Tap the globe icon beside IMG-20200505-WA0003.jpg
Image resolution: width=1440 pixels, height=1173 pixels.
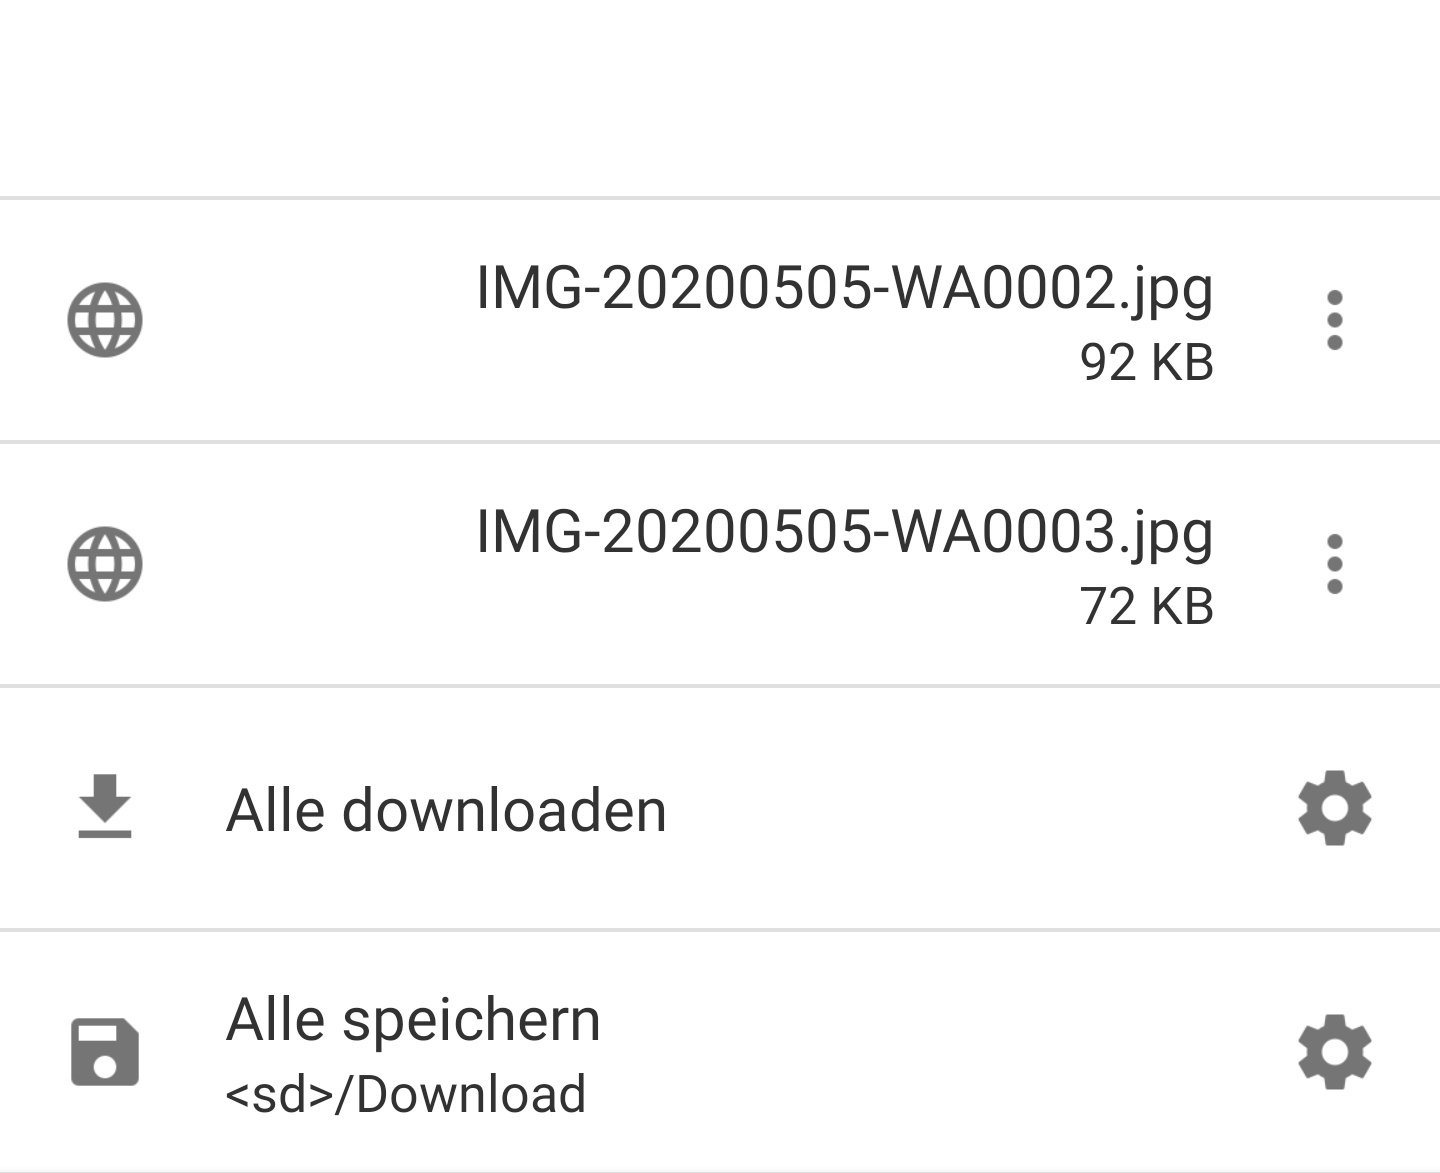(x=105, y=563)
